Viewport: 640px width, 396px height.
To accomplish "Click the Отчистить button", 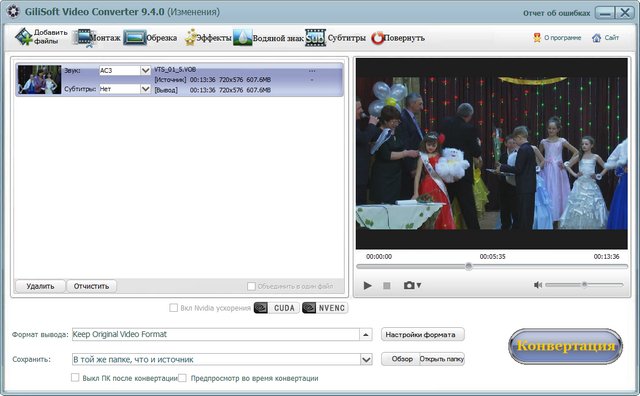I will pyautogui.click(x=91, y=286).
